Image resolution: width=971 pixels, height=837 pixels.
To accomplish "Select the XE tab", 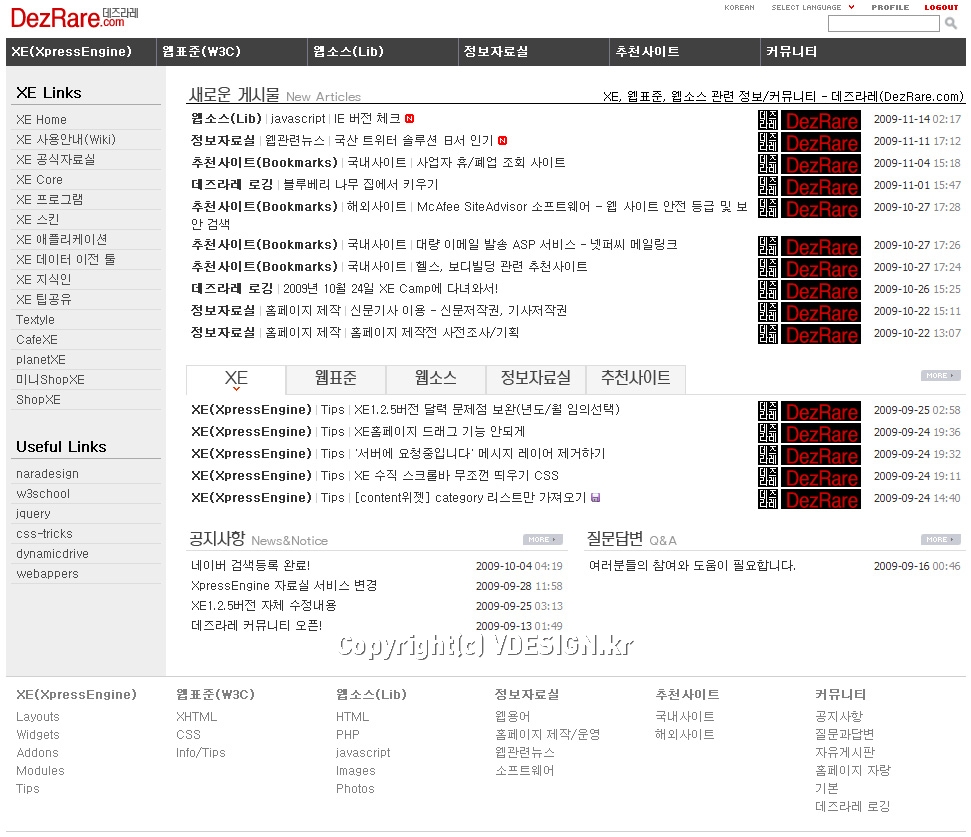I will point(236,379).
